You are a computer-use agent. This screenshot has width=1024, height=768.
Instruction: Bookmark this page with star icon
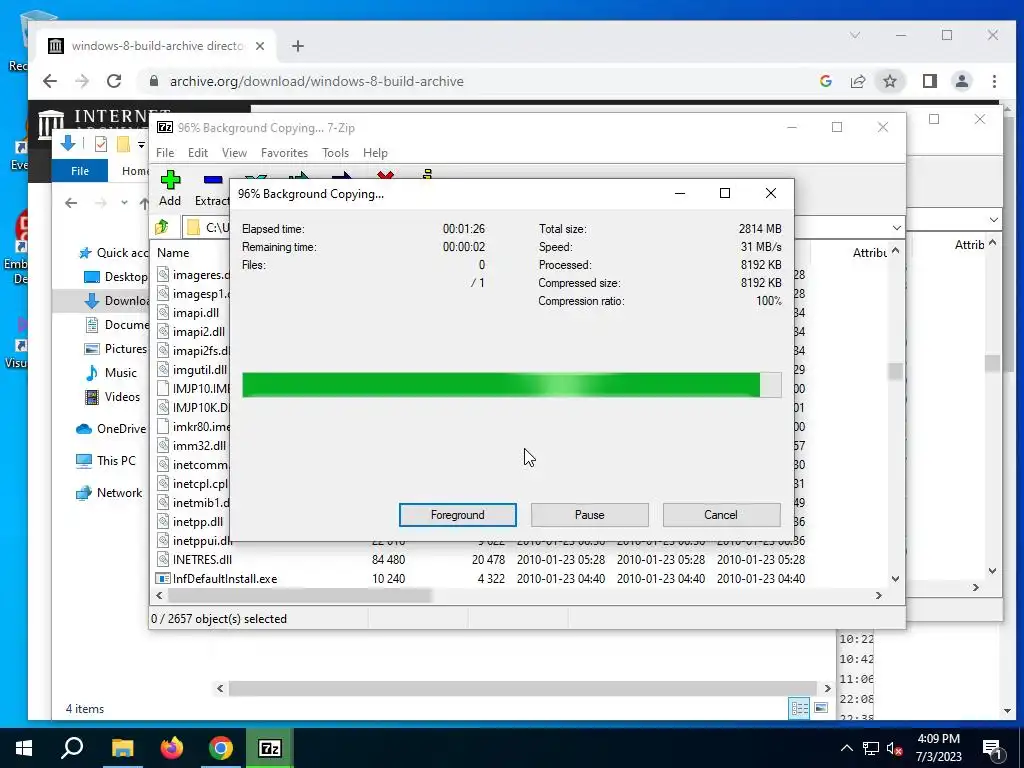click(889, 81)
